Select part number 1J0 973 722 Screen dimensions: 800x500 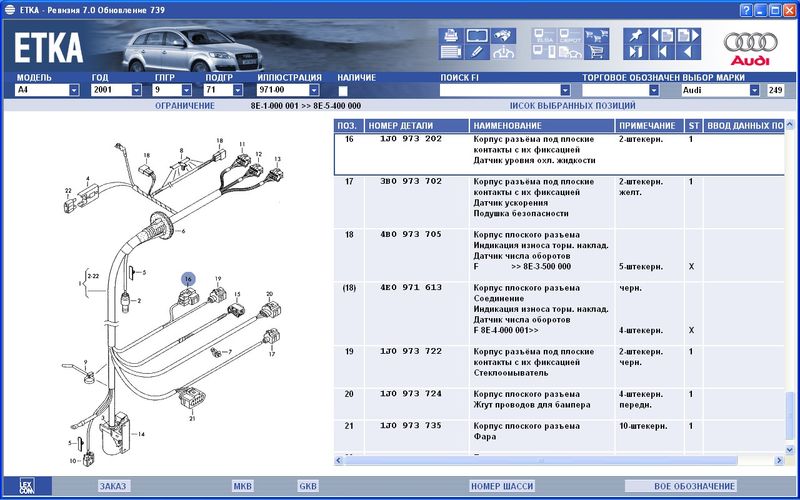click(411, 351)
